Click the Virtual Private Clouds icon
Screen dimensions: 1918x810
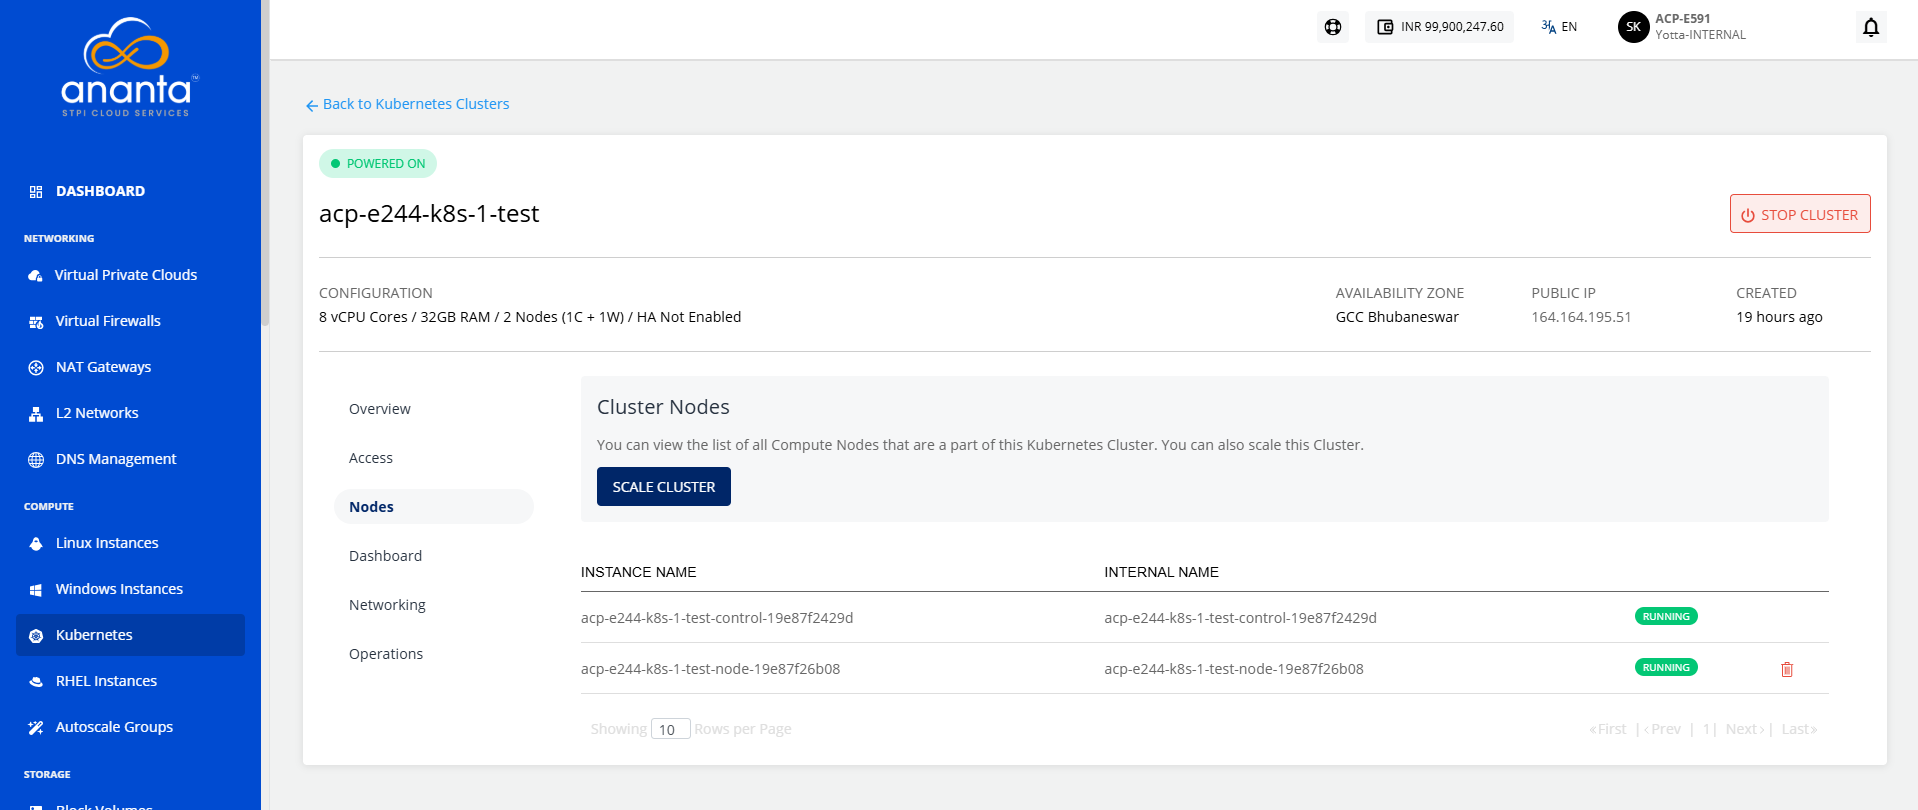(x=36, y=275)
